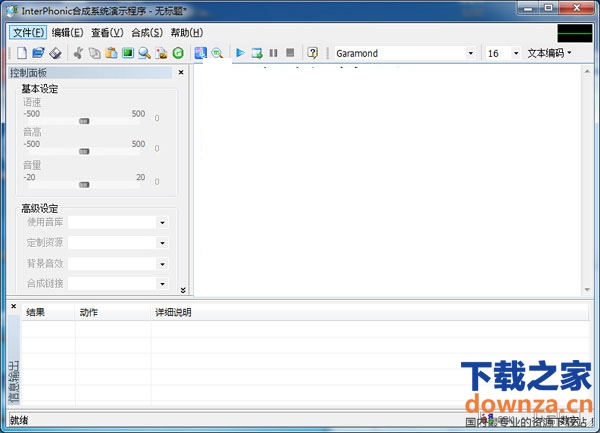Save the document with diskette icon
600x433 pixels.
click(55, 53)
